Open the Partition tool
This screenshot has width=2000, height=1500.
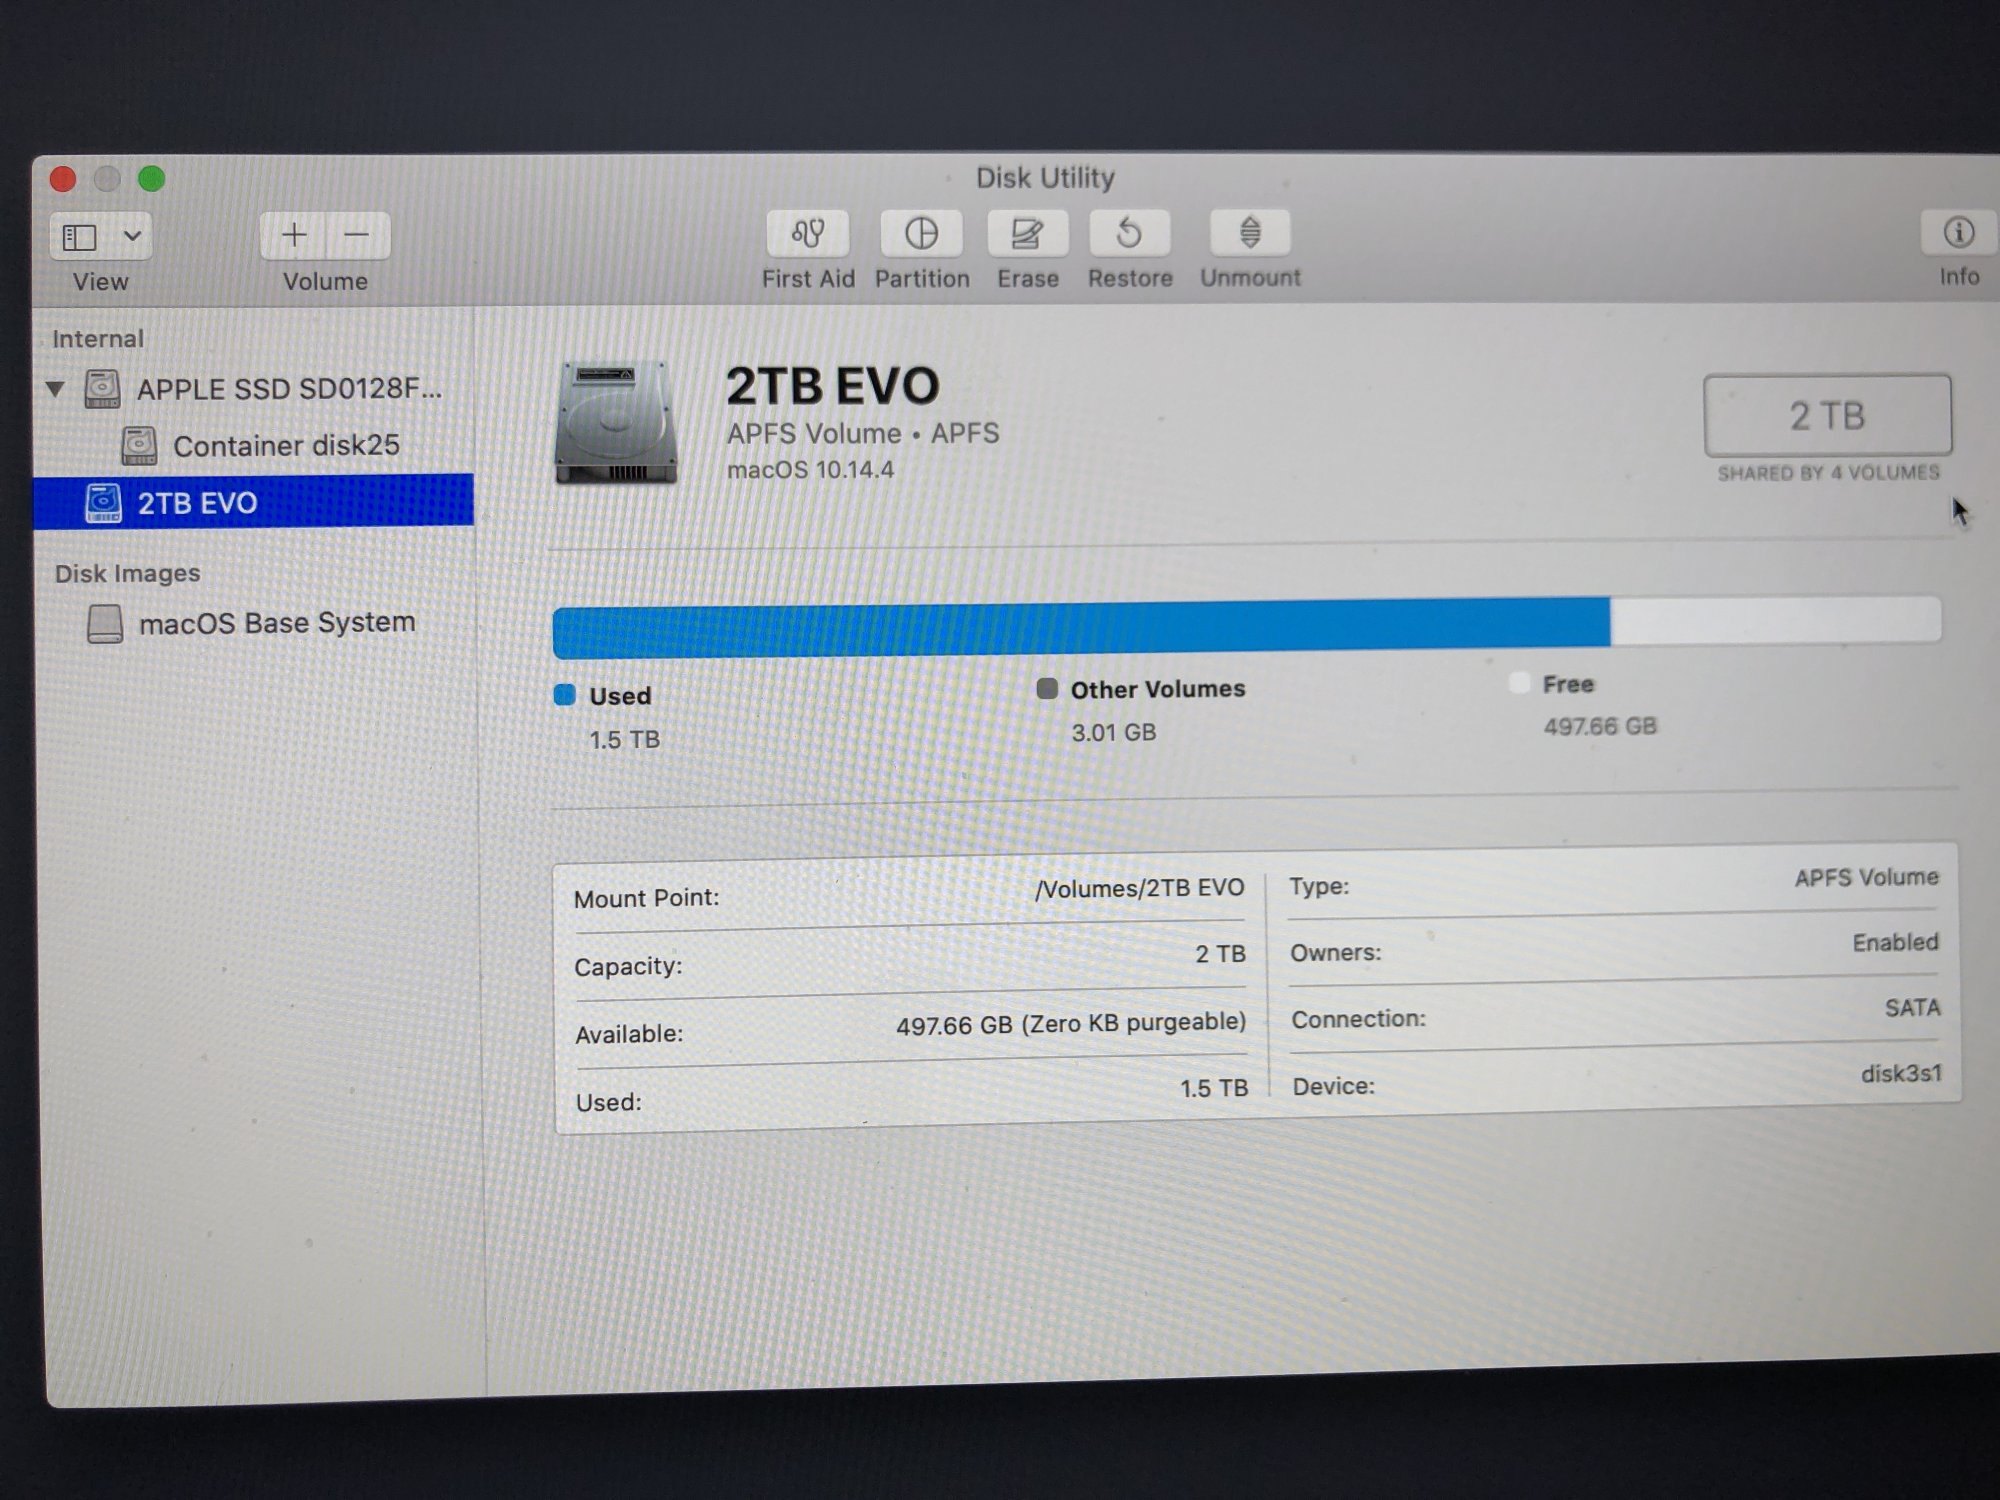921,233
